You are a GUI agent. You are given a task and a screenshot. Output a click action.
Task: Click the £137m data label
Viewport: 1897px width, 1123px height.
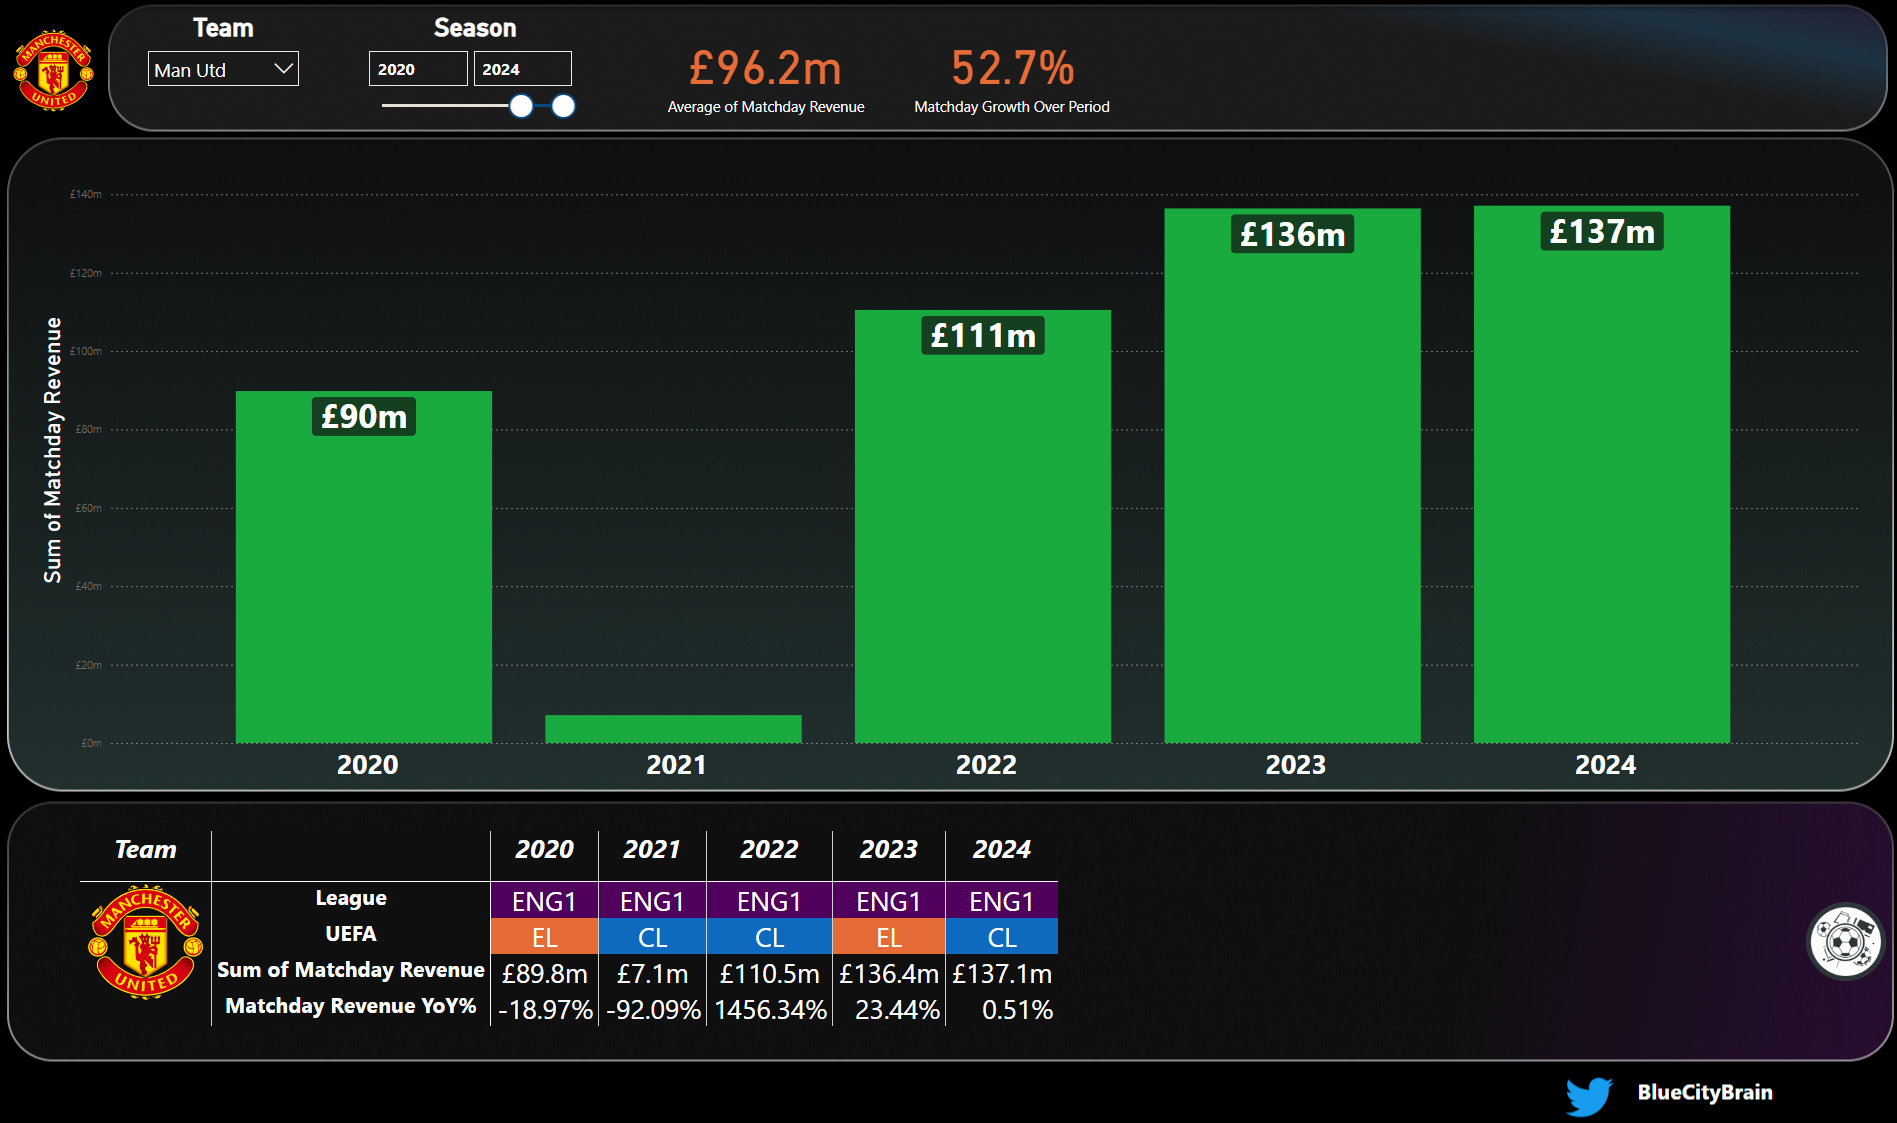pos(1602,231)
